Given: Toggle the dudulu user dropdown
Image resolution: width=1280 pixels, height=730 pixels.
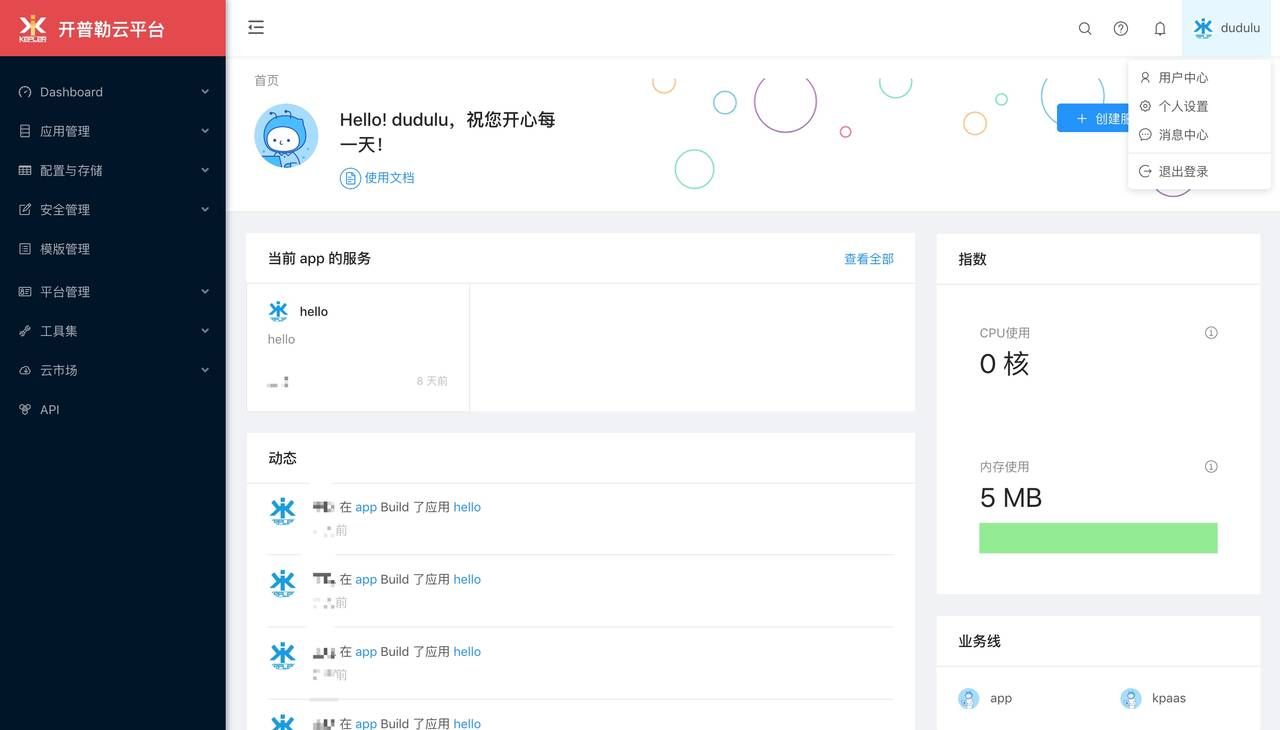Looking at the screenshot, I should click(1226, 28).
